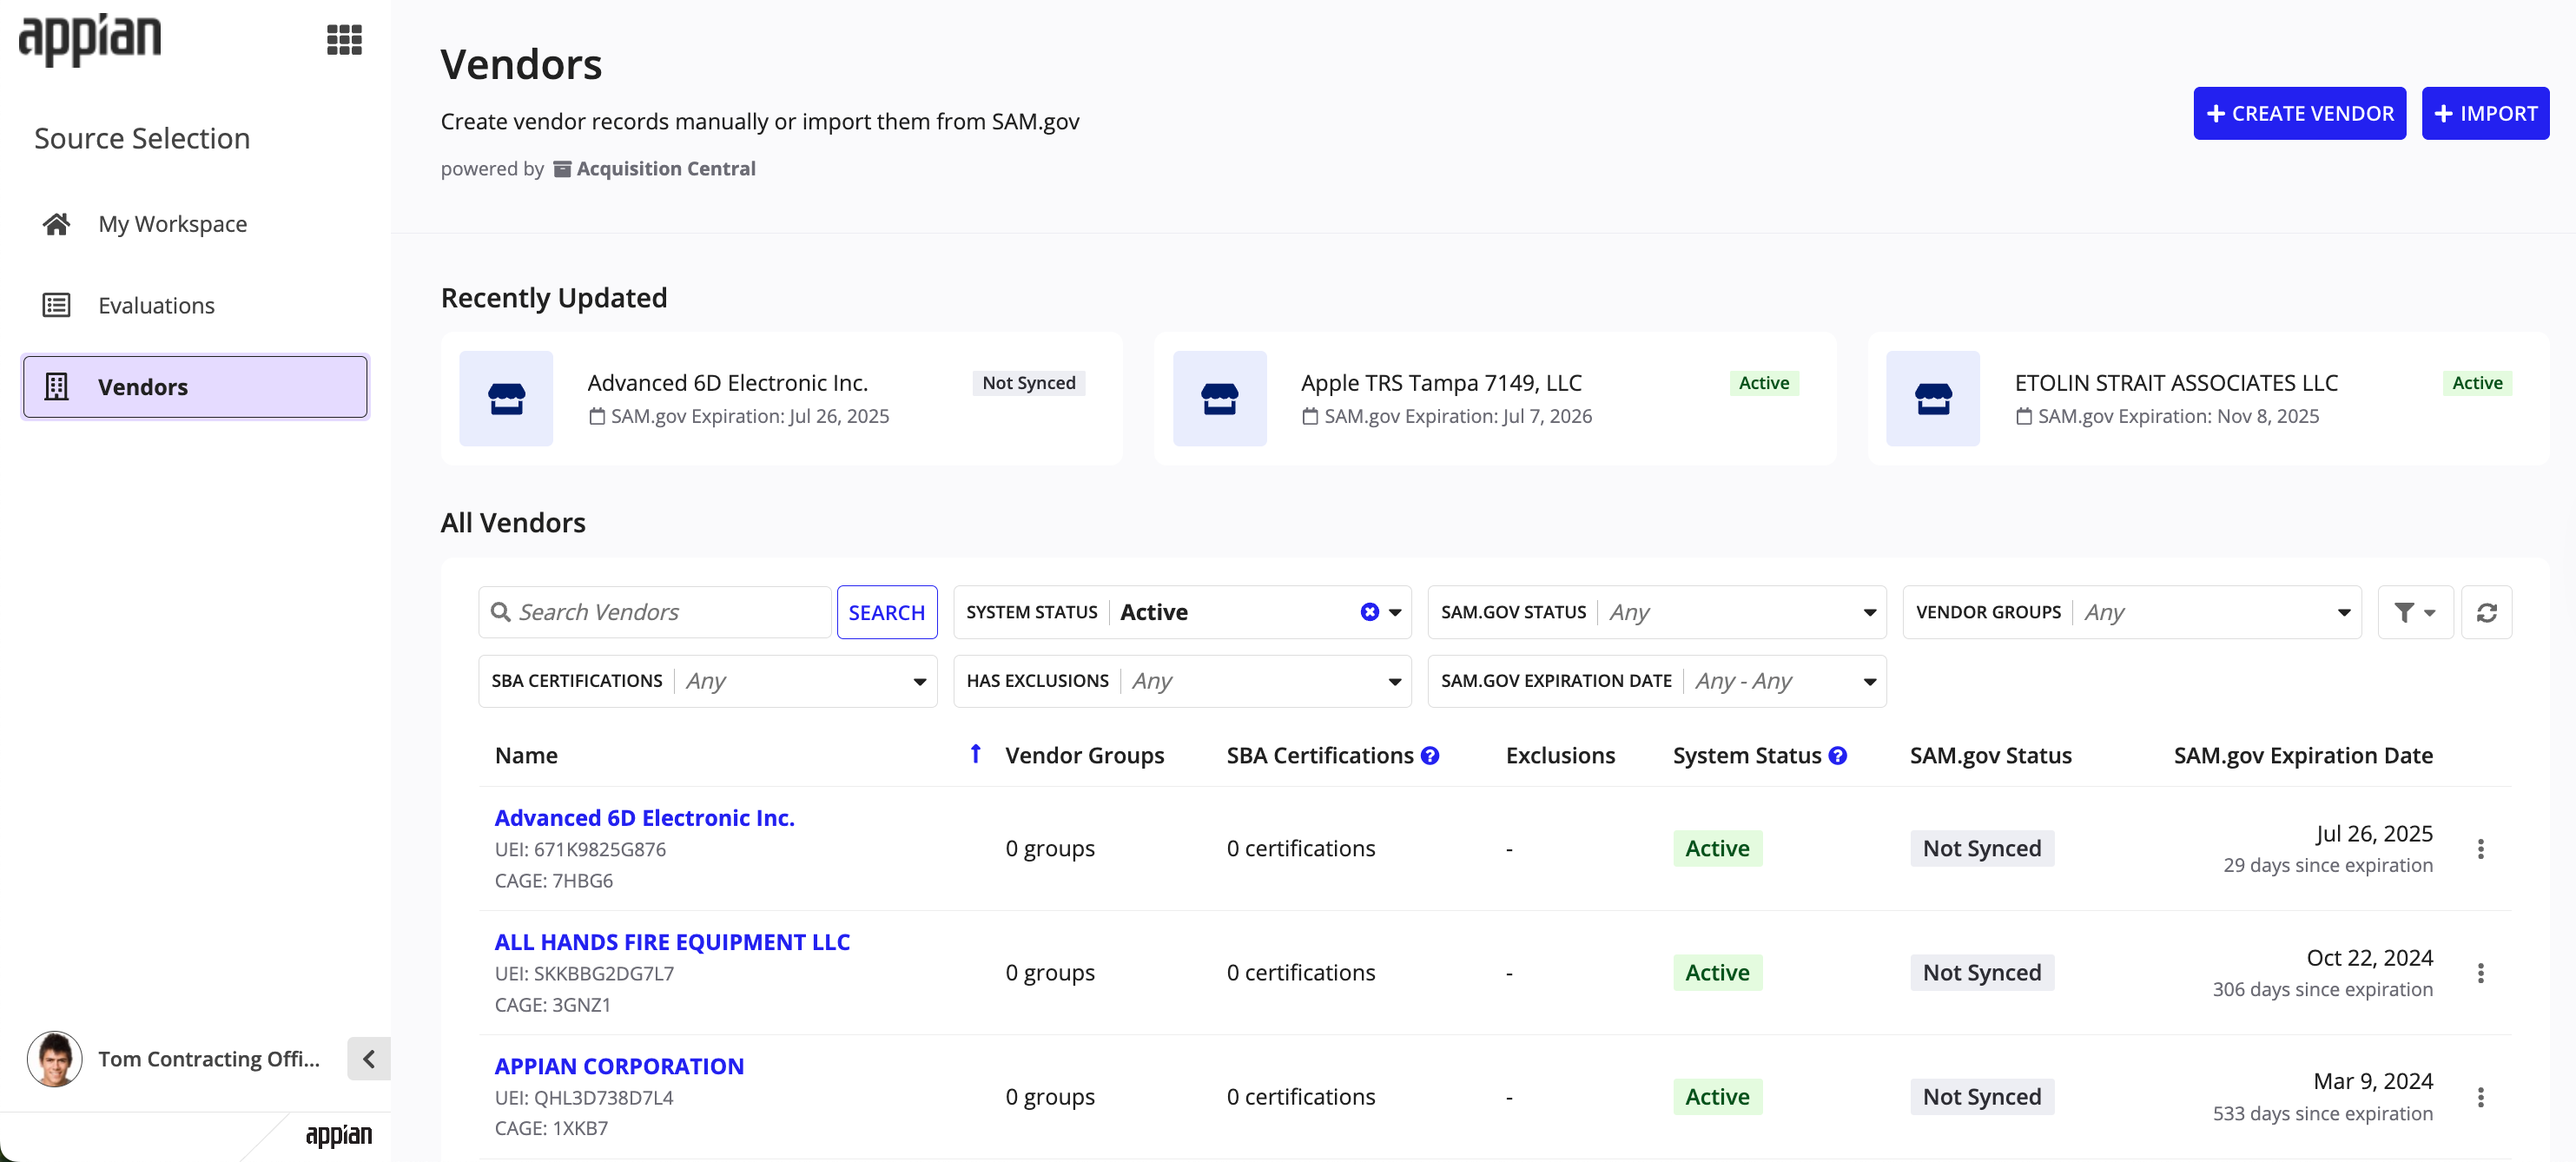2576x1162 pixels.
Task: Open the SAM.gov Status filter dropdown
Action: [1656, 612]
